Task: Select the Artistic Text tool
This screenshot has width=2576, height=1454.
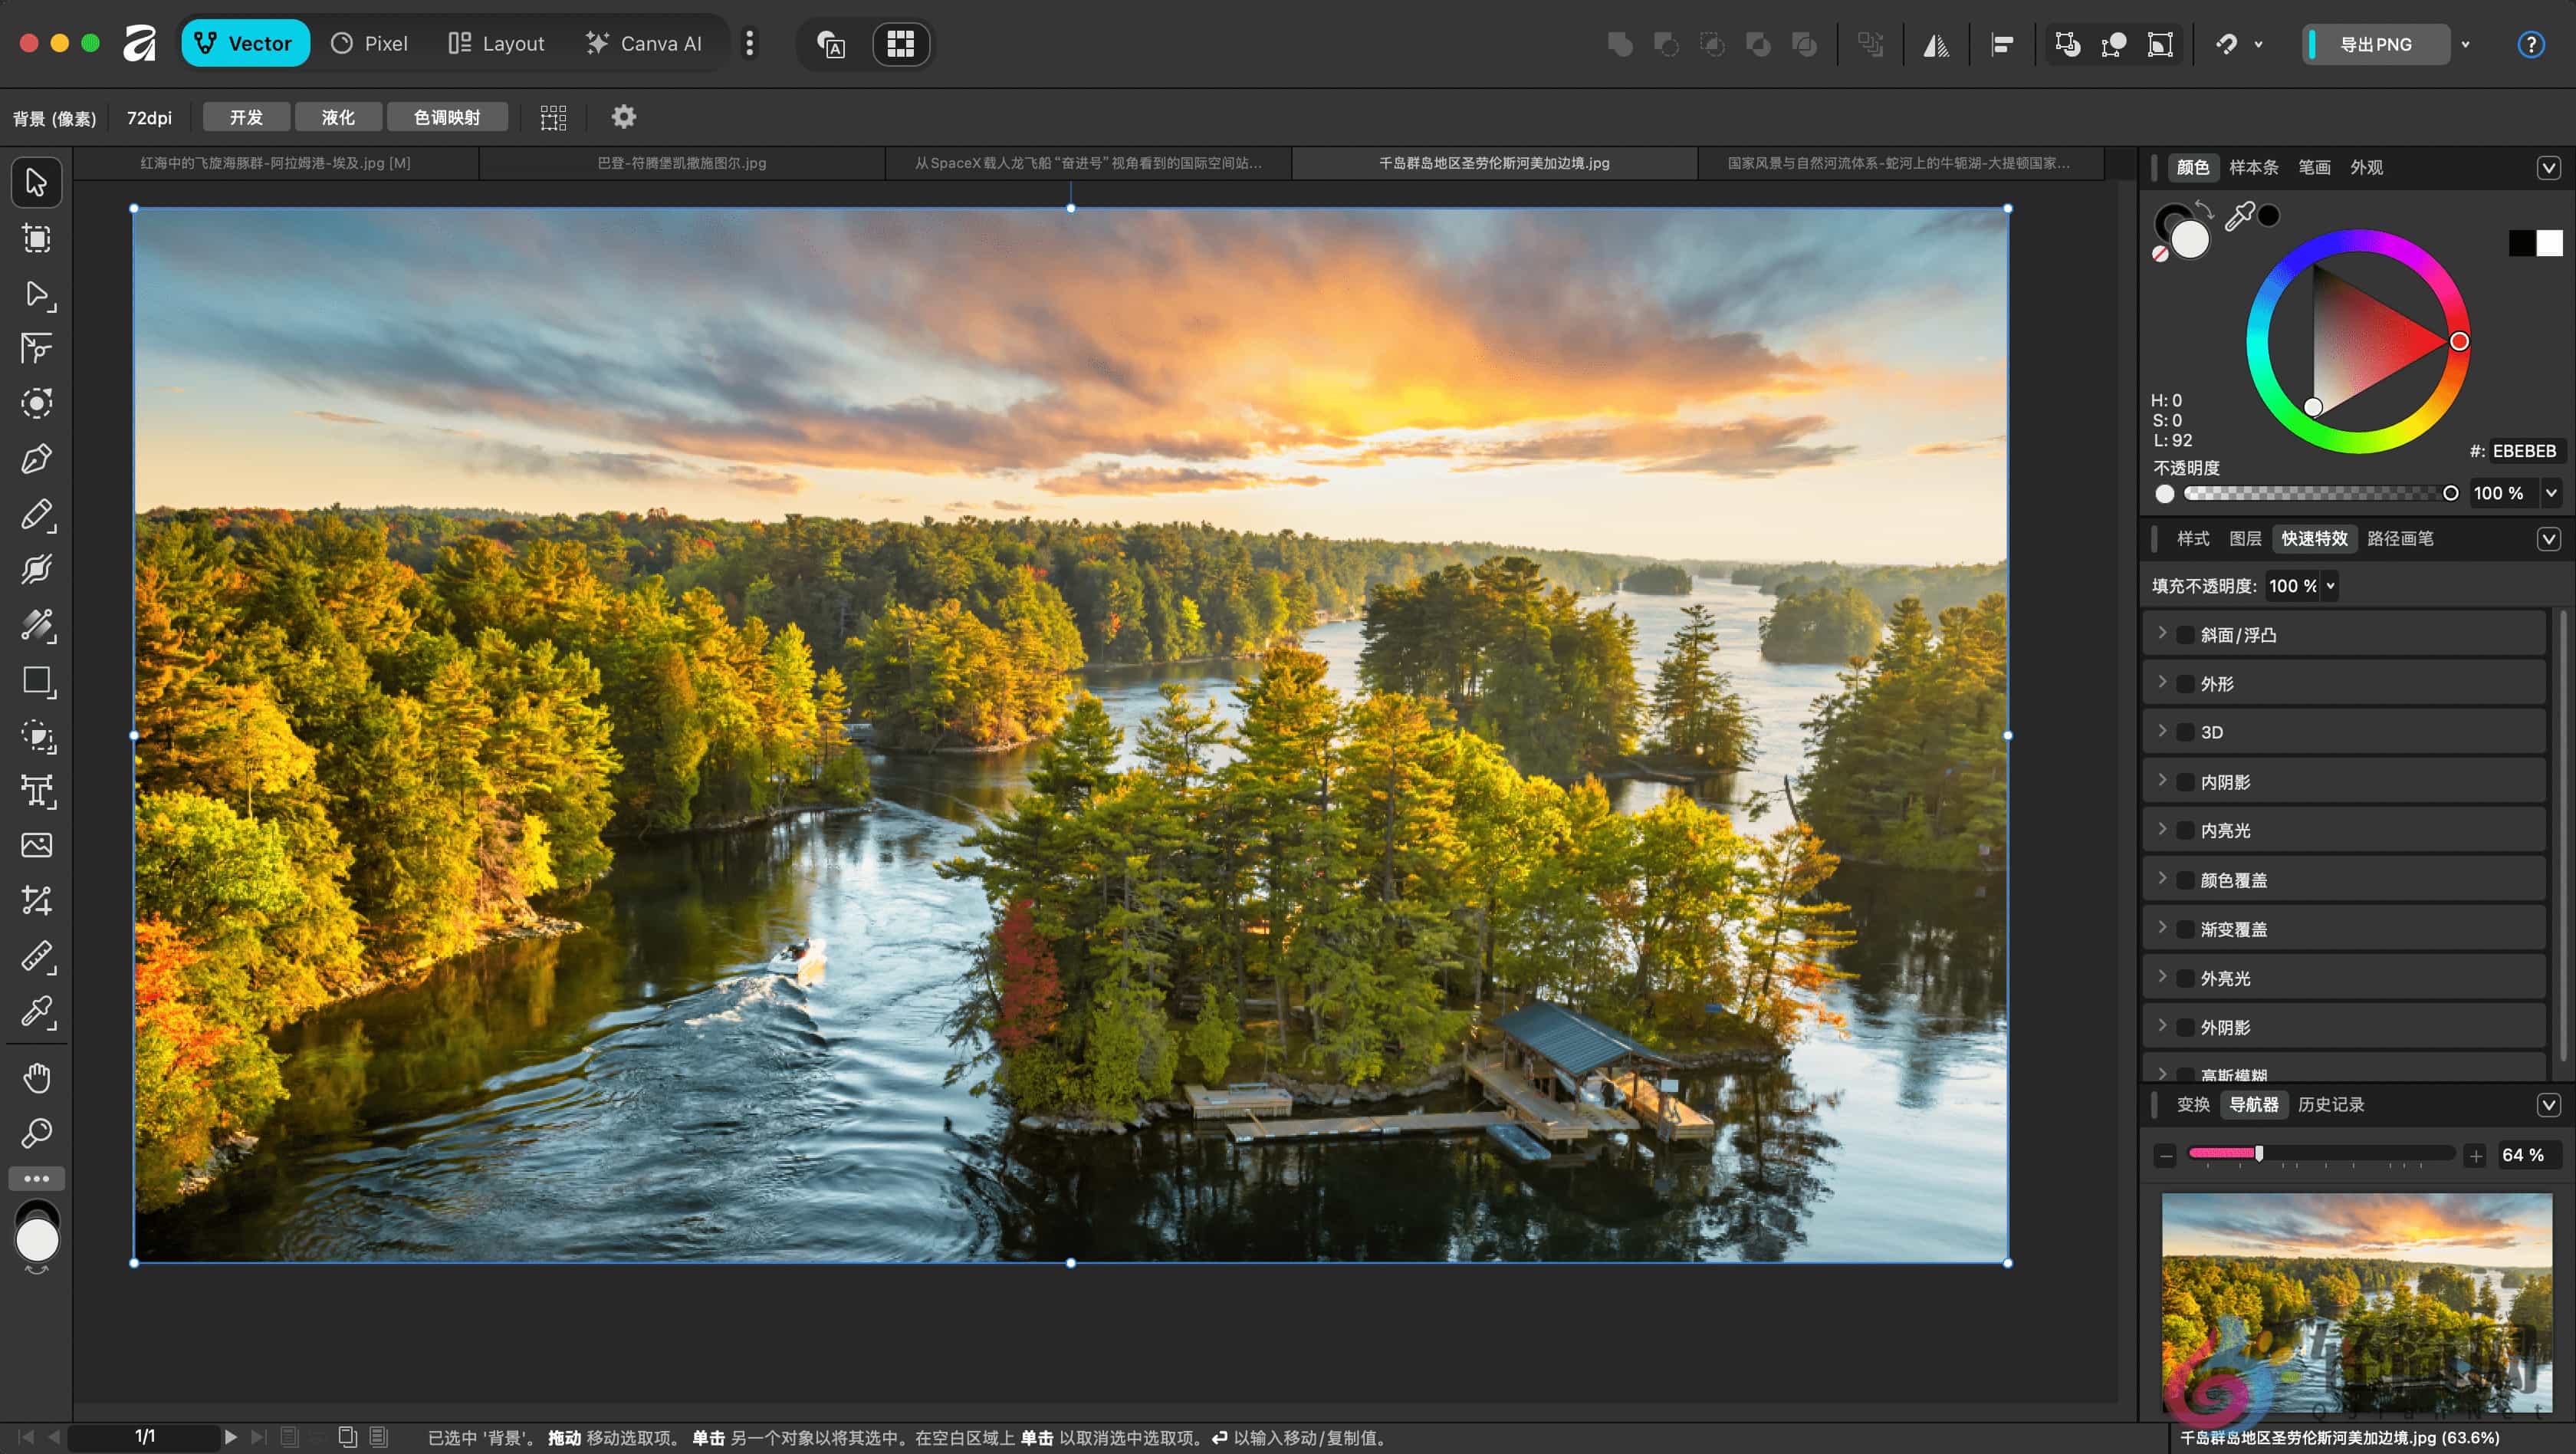Action: [36, 791]
